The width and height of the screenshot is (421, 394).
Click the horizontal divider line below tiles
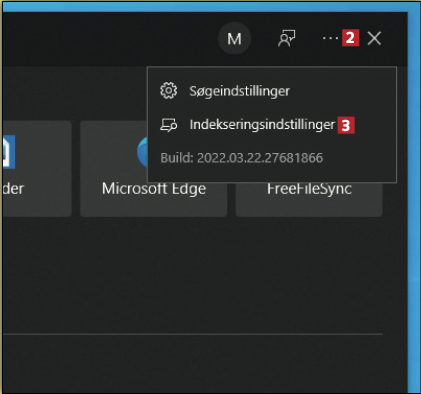click(192, 334)
